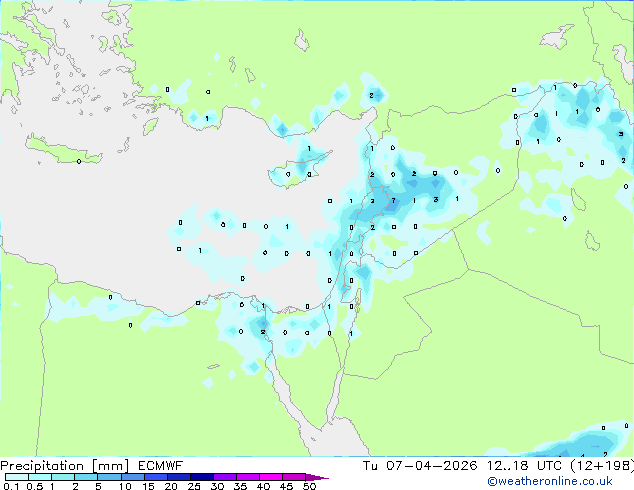The image size is (634, 490).
Task: Click the '7' precipitation value on map
Action: tap(393, 201)
